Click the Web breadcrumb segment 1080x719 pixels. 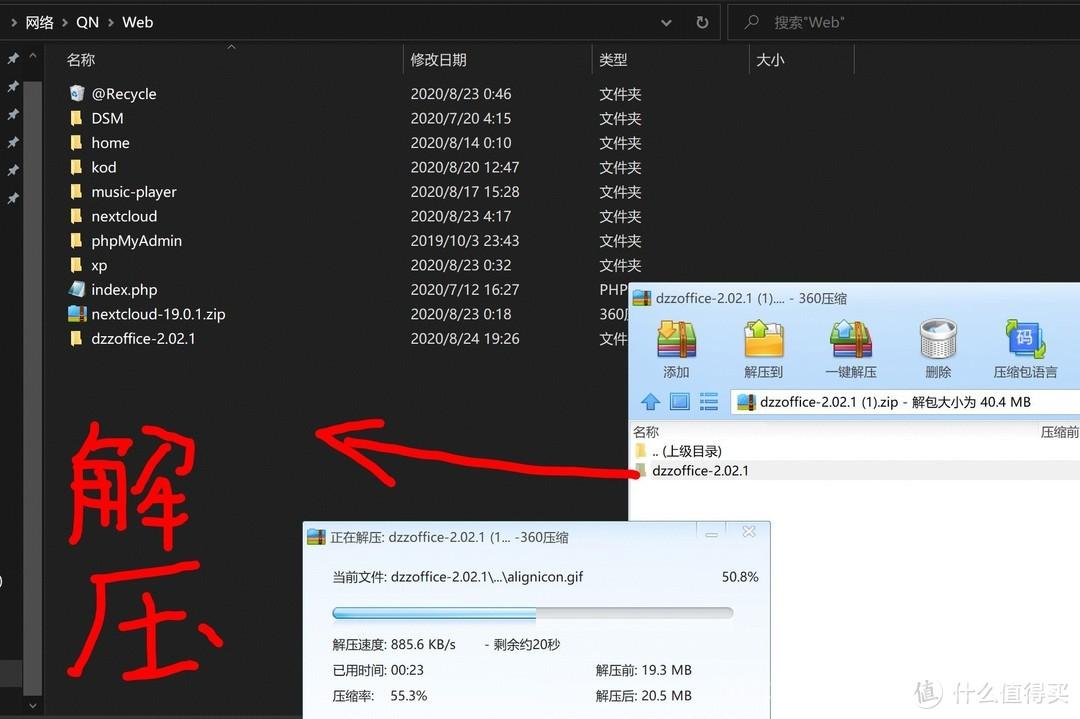coord(138,22)
